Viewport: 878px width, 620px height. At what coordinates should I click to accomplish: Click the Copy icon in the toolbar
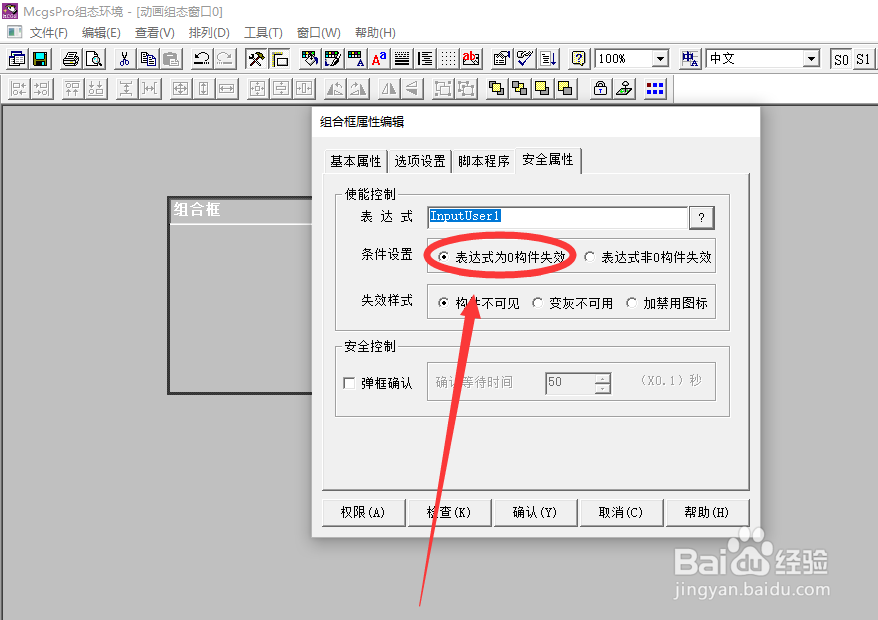(x=148, y=59)
